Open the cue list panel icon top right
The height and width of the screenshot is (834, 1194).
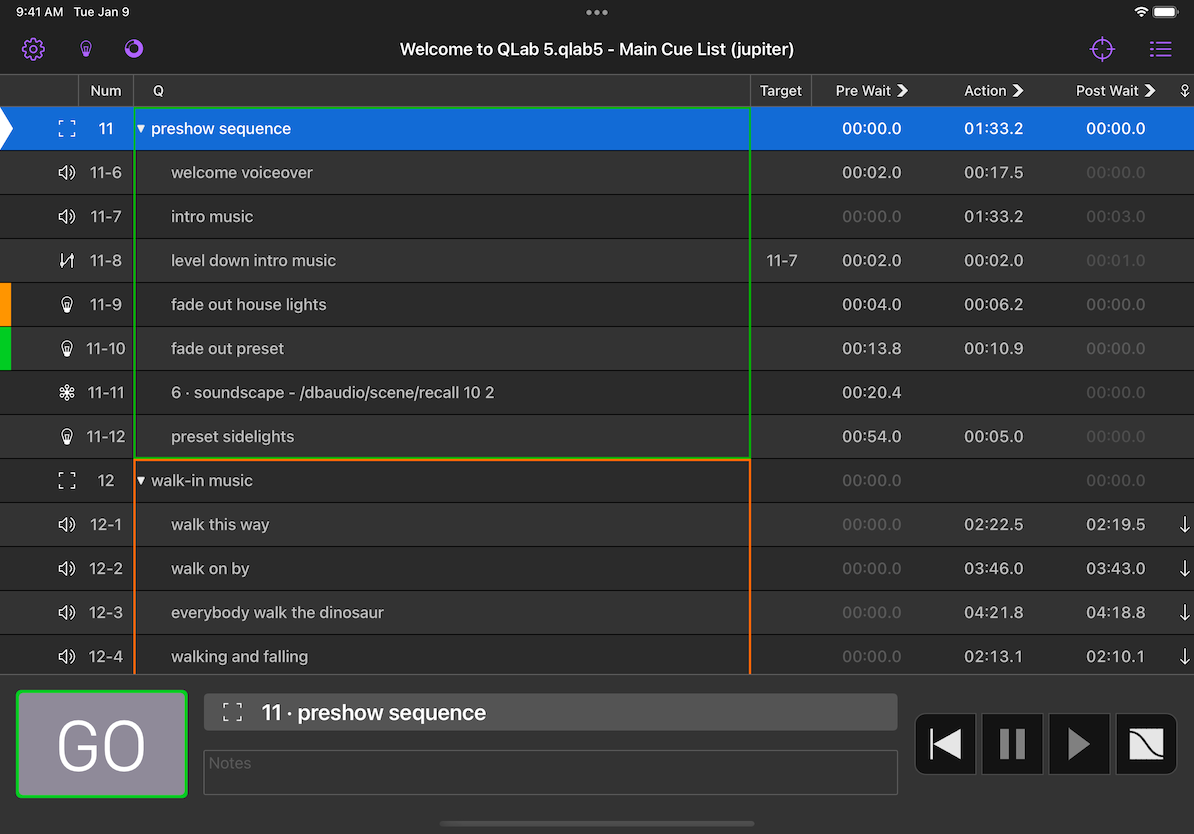[x=1160, y=48]
